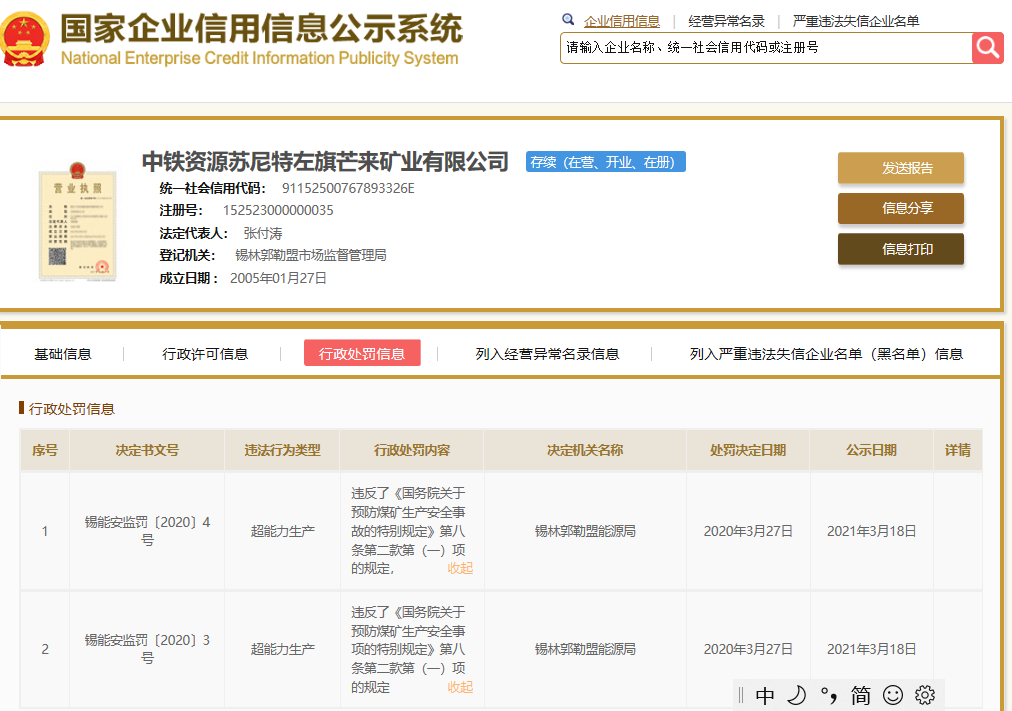The image size is (1012, 711).
Task: Click registration authority 锡林郭勒盟市场监督管理局
Action: [310, 255]
